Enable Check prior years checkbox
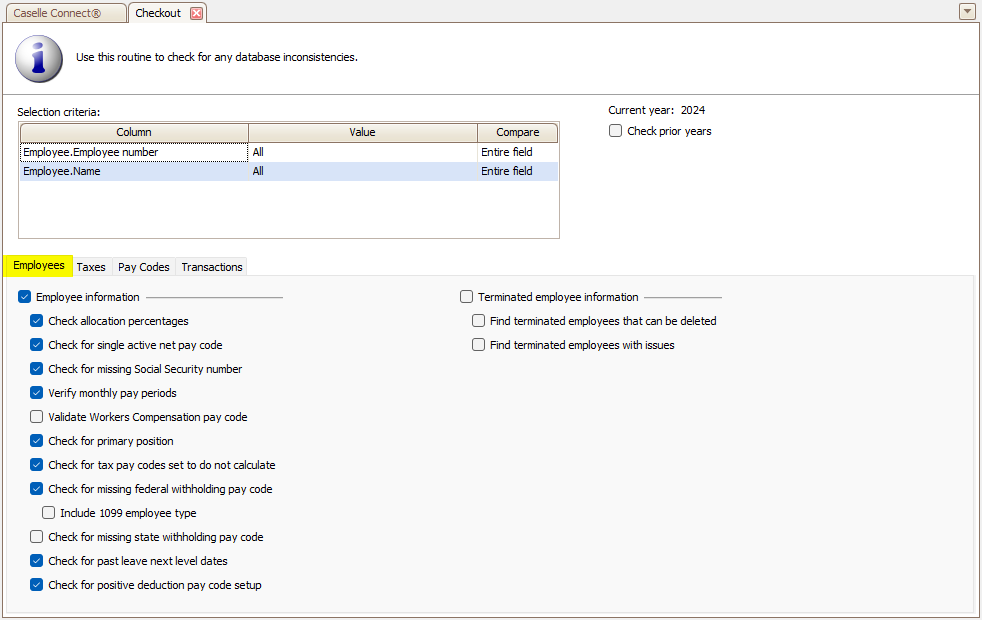 616,131
